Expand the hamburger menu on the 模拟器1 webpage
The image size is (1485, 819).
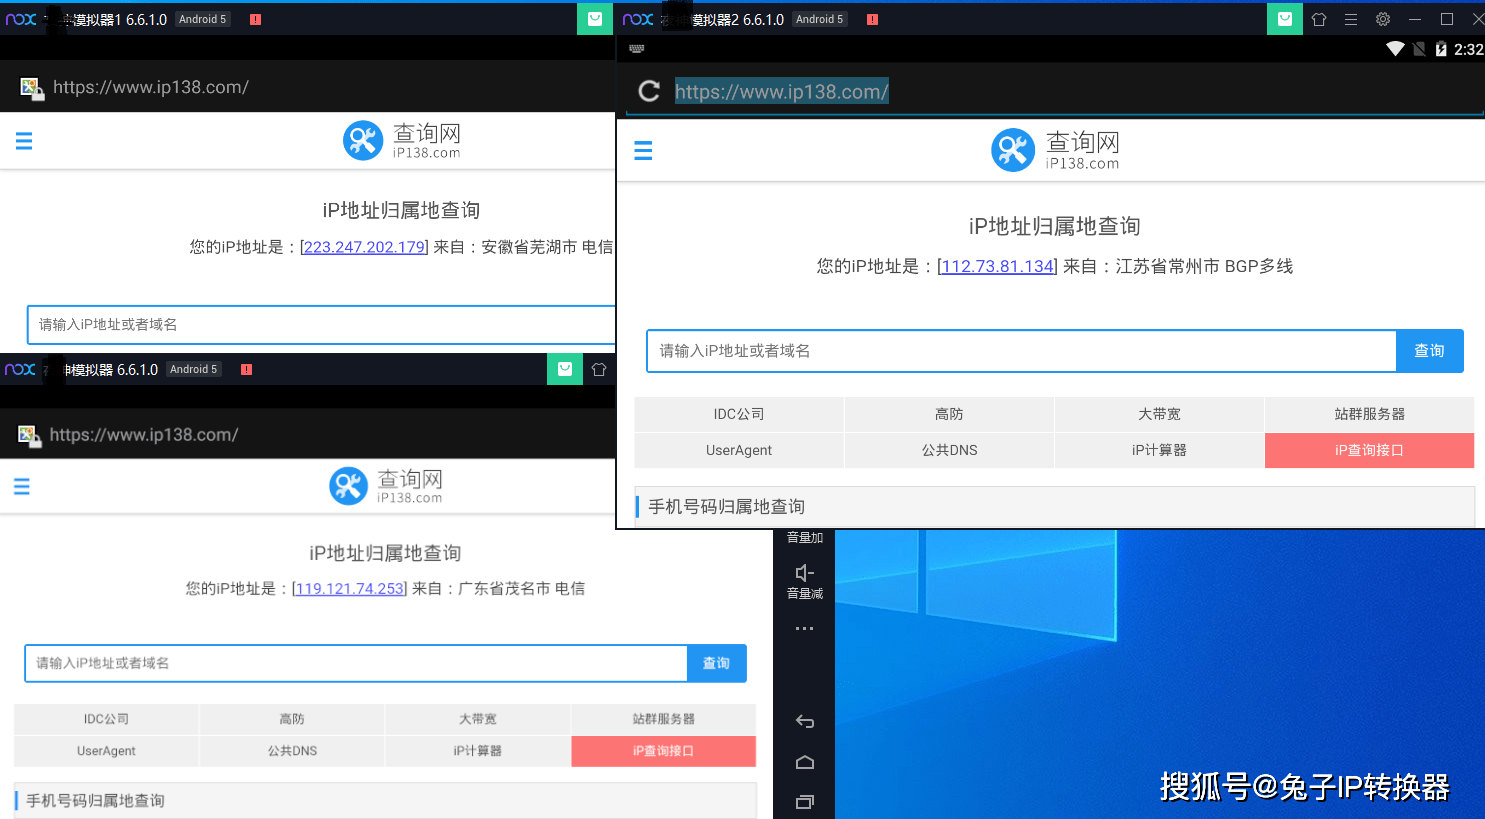[24, 141]
